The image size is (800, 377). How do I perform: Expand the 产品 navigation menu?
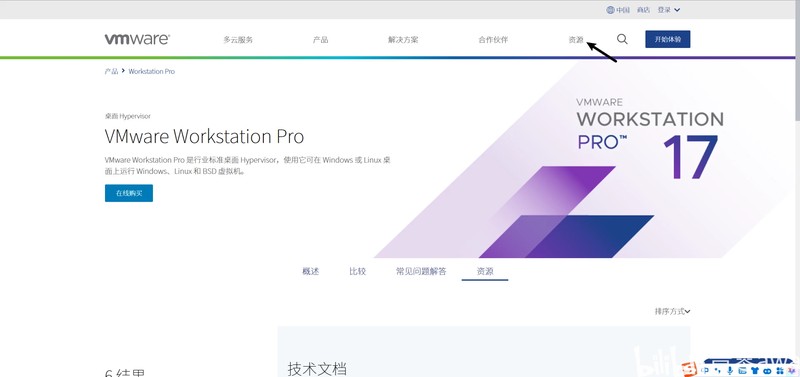[x=320, y=39]
